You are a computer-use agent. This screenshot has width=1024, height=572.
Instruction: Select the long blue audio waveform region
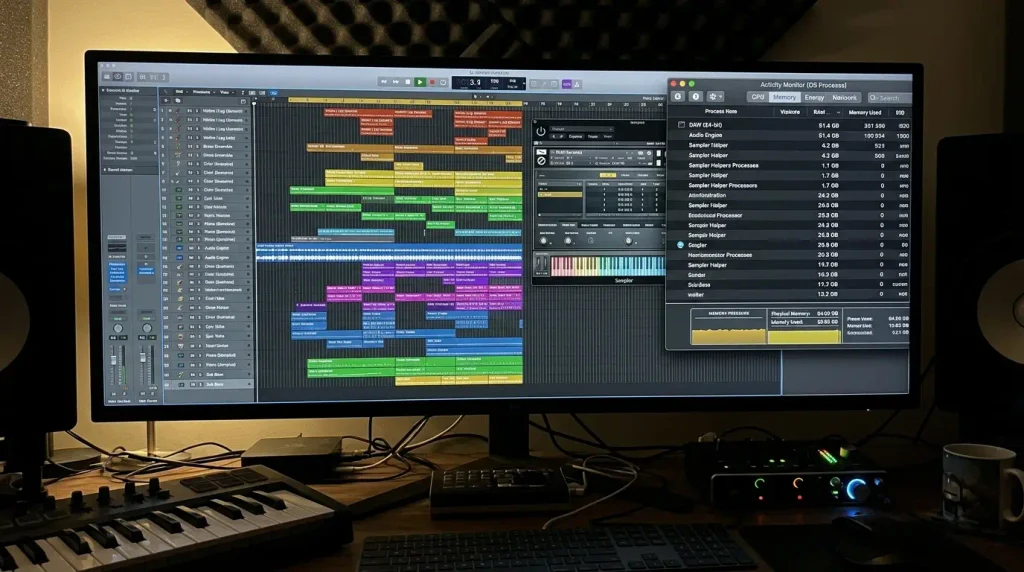389,253
